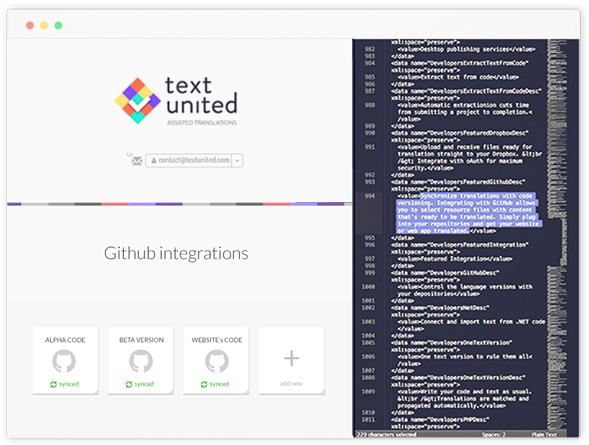This screenshot has height=445, width=589.
Task: Click the Text United diamond logo
Action: pyautogui.click(x=138, y=101)
